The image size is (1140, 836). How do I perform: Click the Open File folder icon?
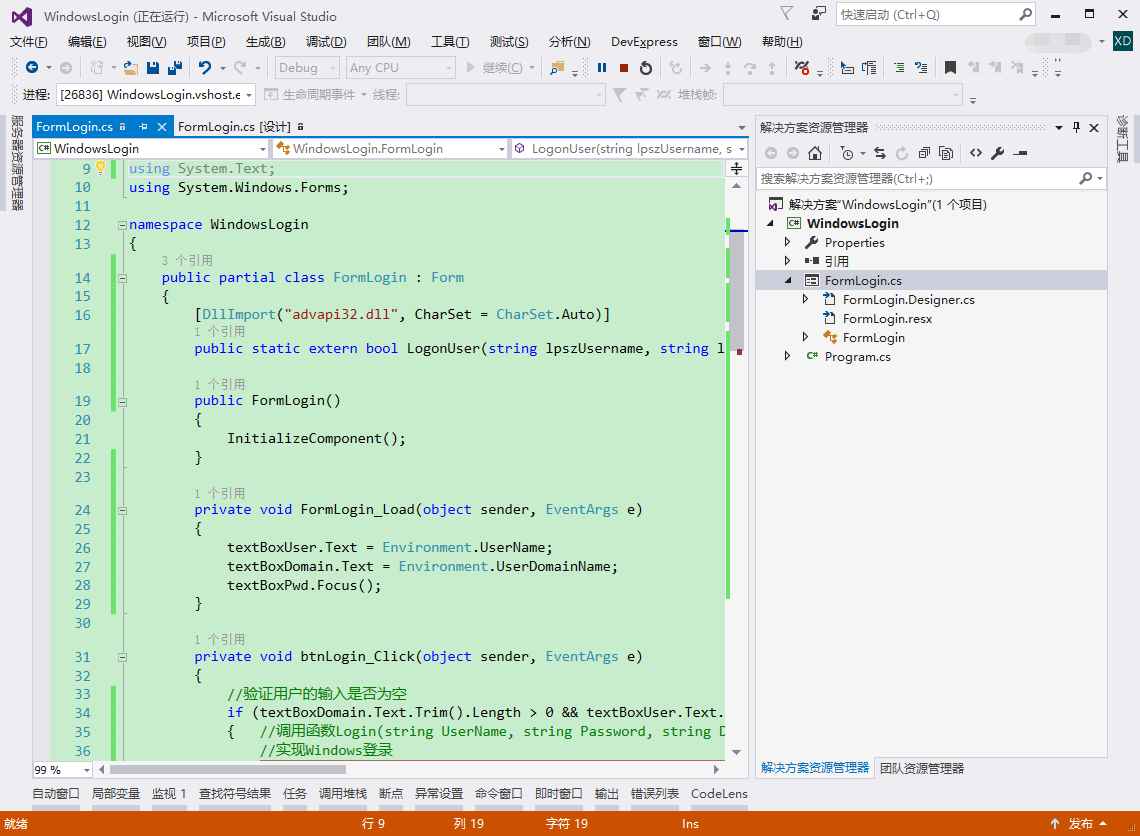pyautogui.click(x=131, y=68)
